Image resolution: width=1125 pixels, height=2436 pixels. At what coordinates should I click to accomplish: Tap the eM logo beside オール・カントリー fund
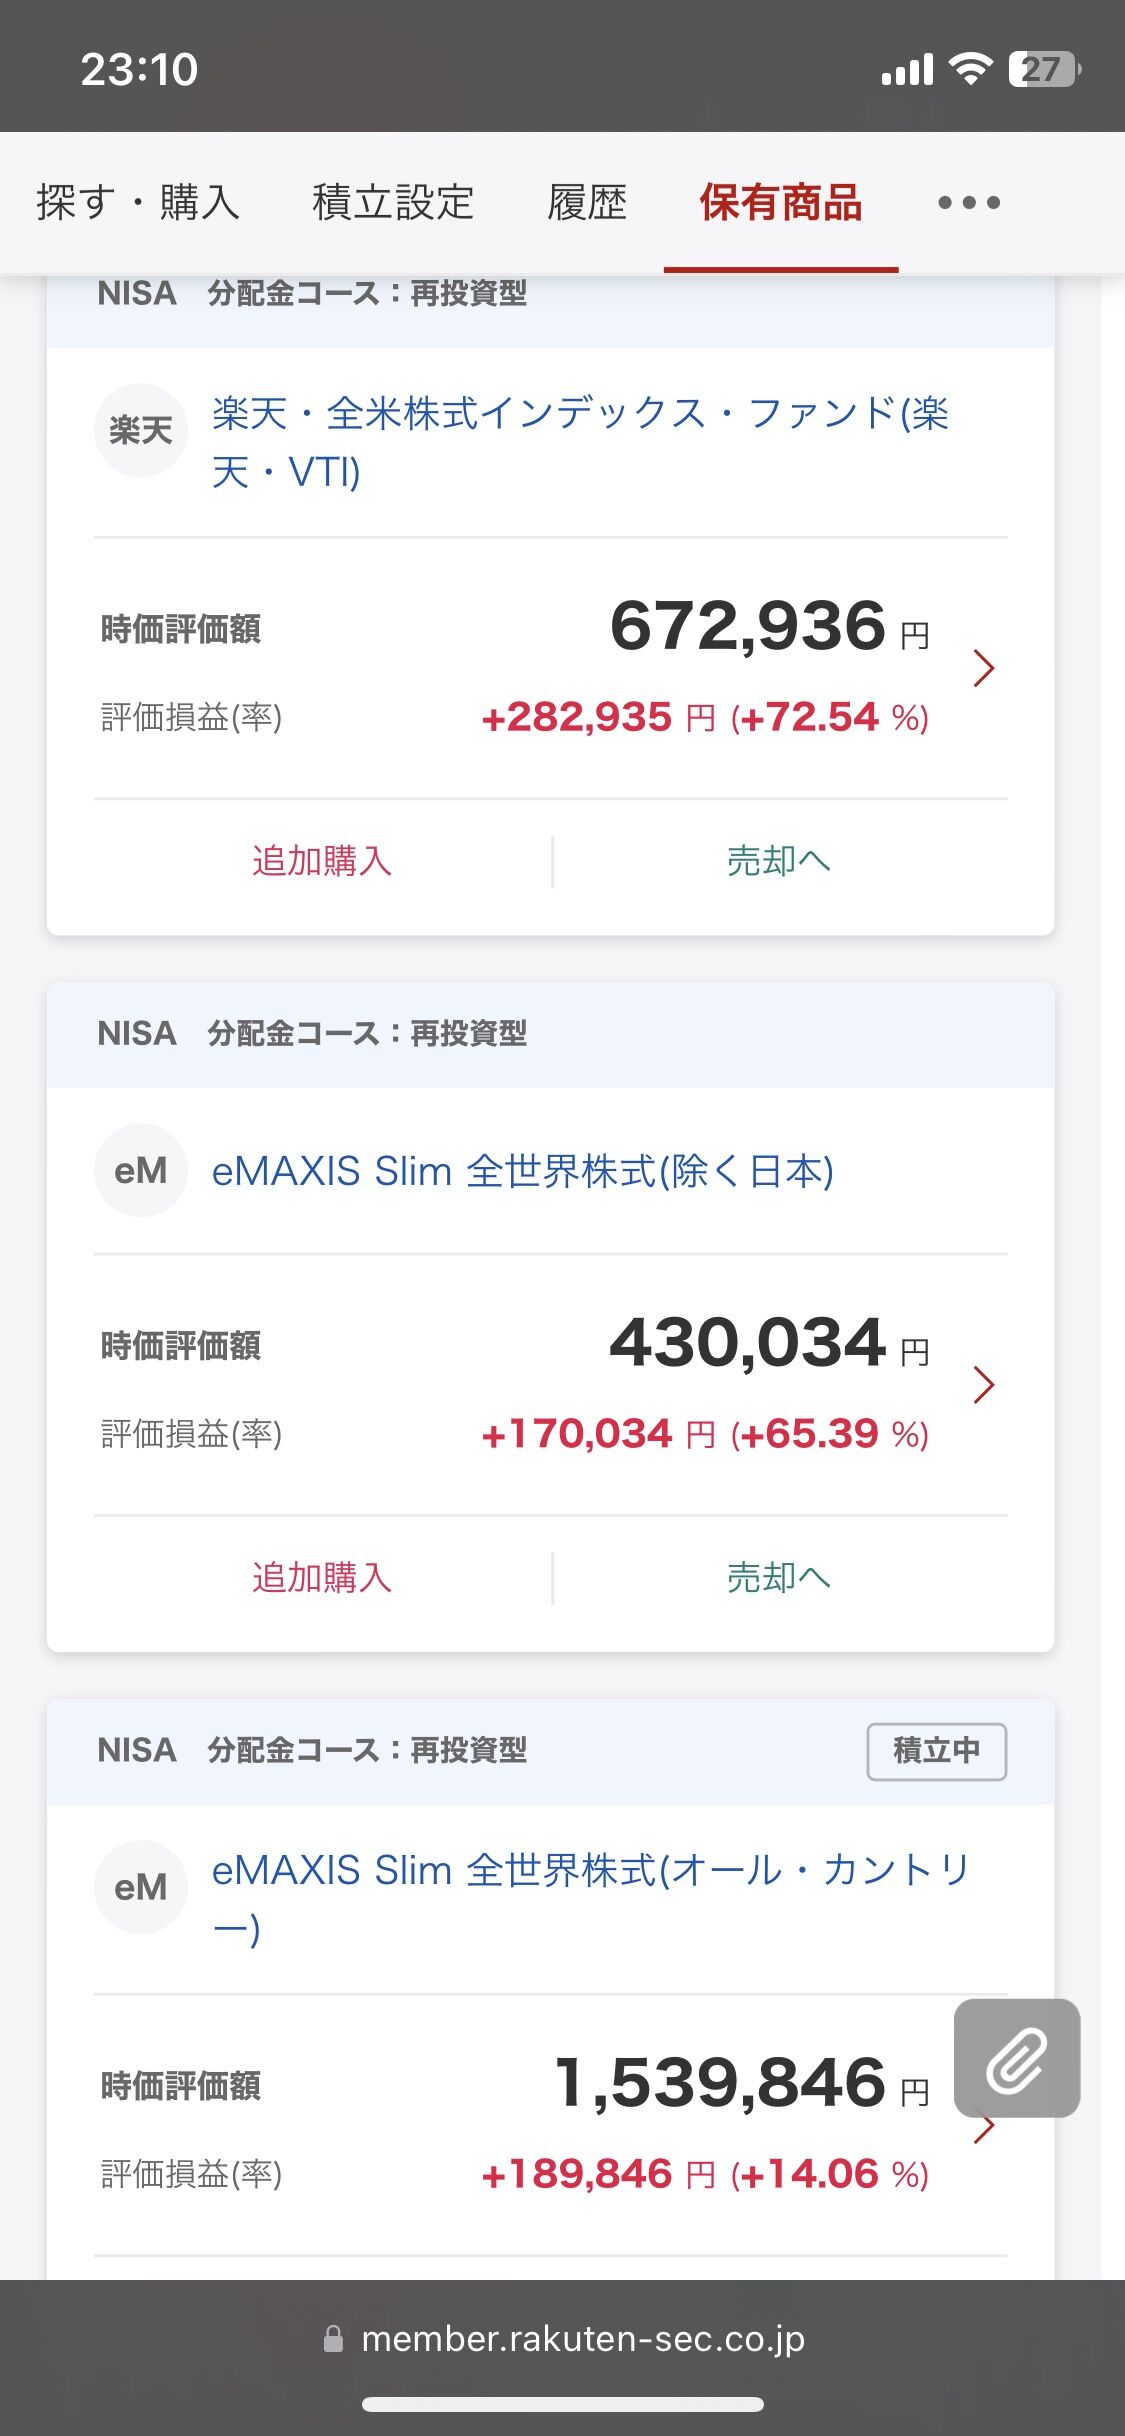[140, 1887]
